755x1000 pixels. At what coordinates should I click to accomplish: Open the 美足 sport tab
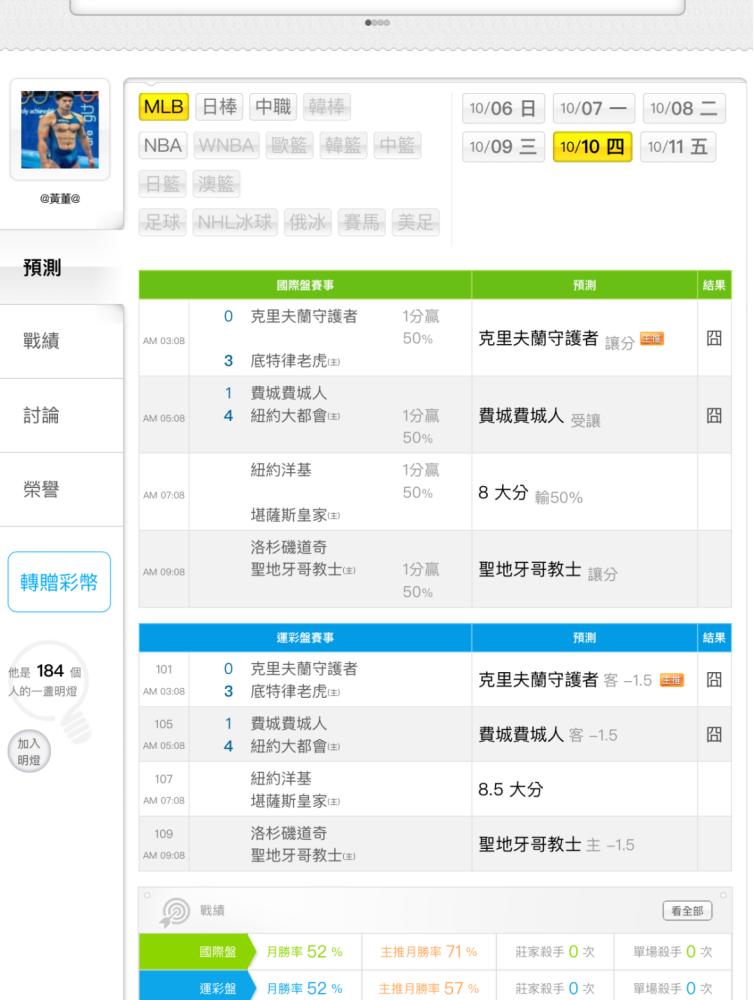tap(415, 223)
